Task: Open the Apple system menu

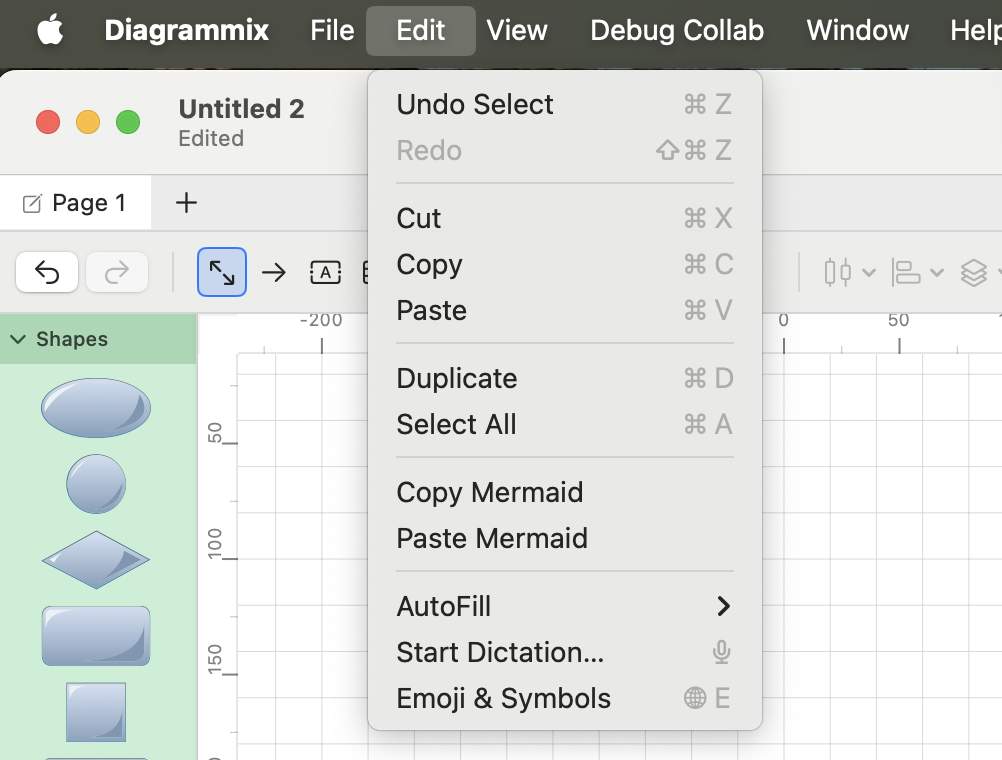Action: [50, 30]
